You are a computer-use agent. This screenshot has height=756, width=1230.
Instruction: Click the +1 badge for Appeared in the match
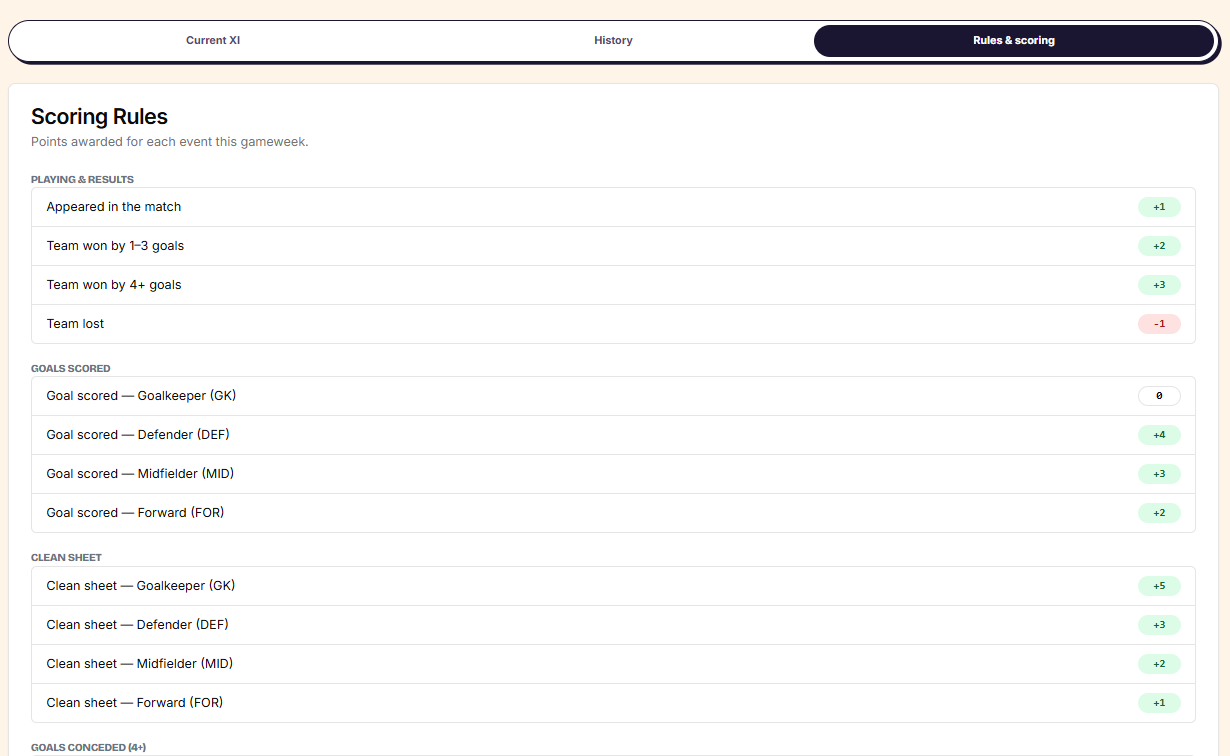1159,207
